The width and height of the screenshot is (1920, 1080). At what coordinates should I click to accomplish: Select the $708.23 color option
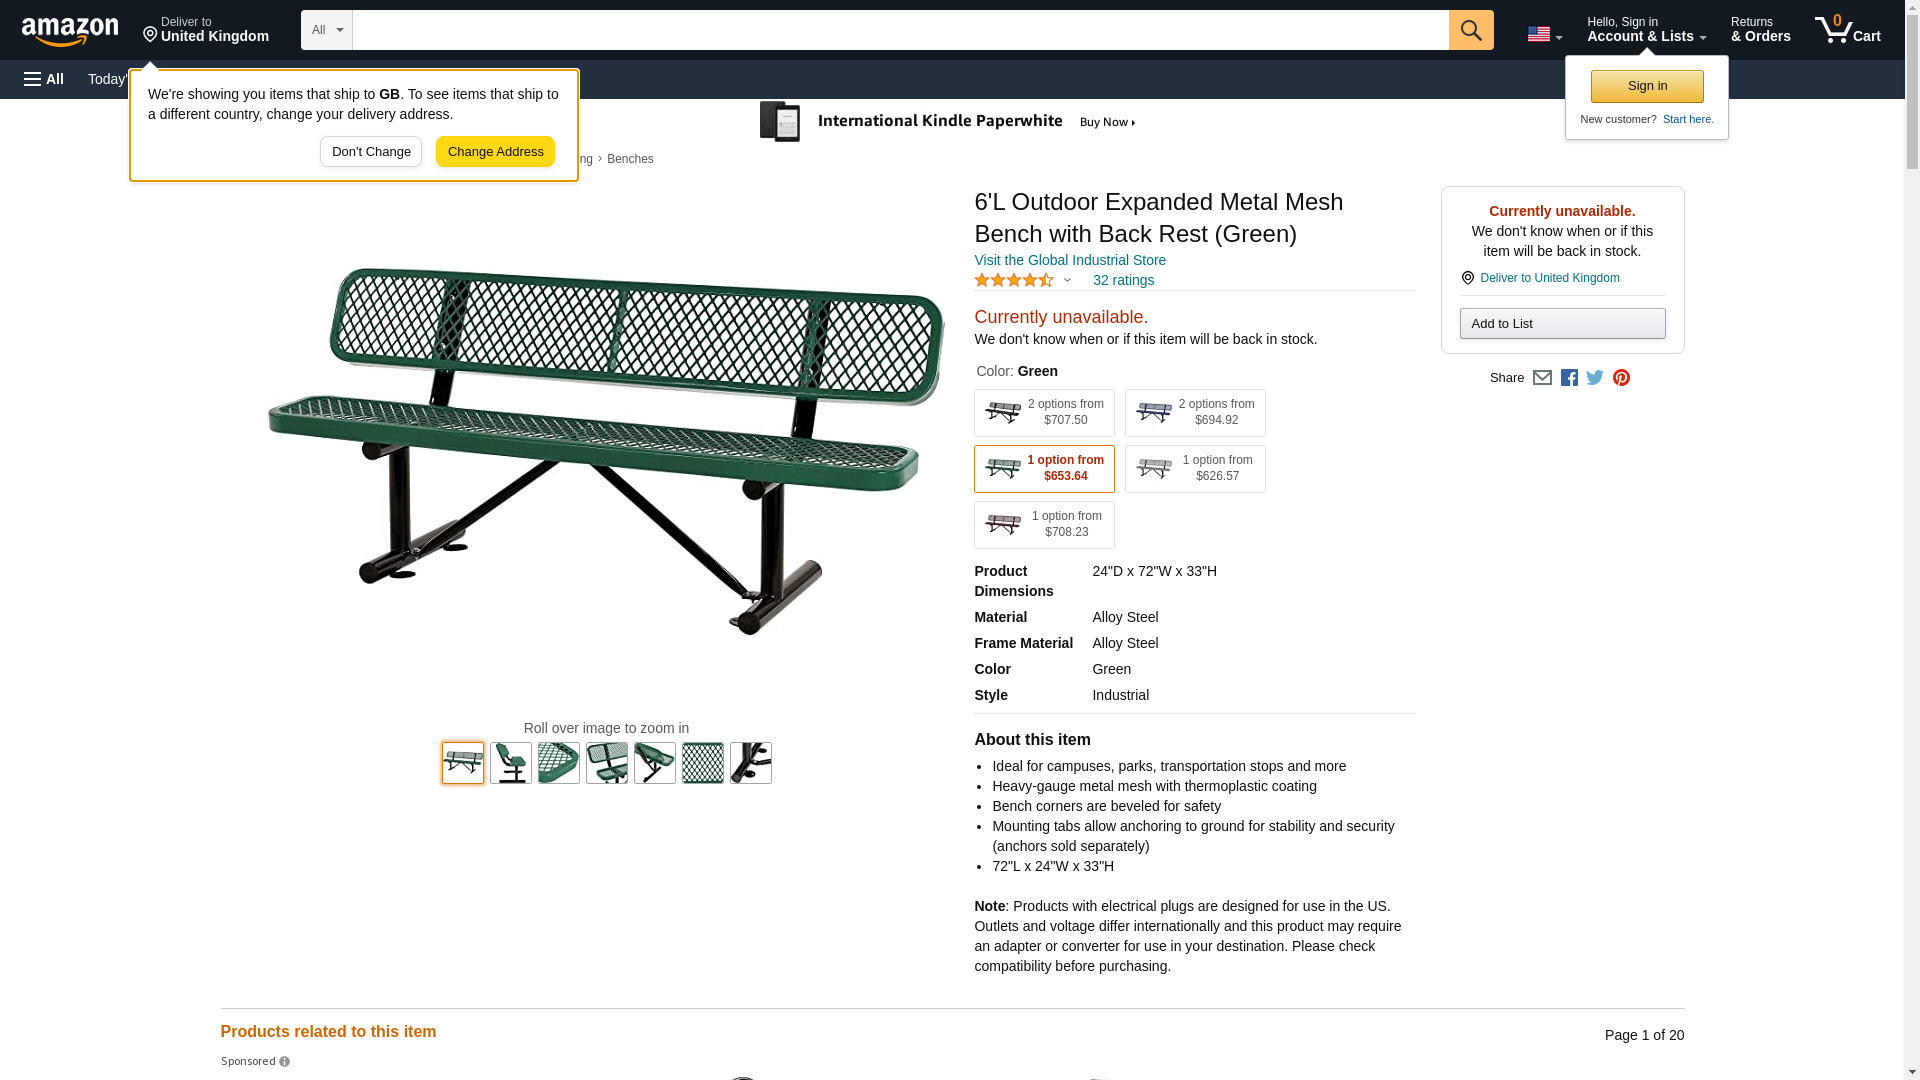click(x=1044, y=525)
